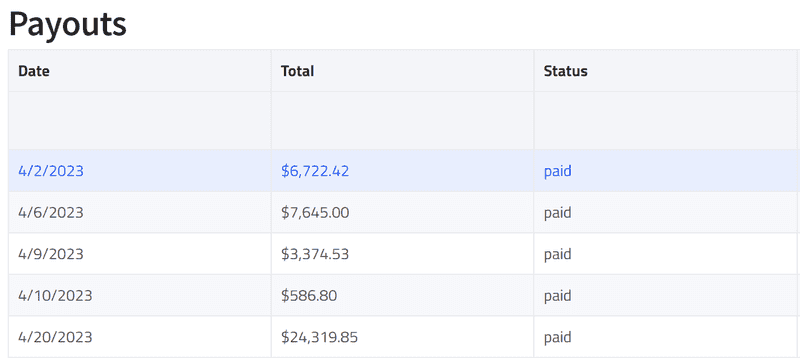
Task: Sort by the Total column header
Action: (402, 71)
